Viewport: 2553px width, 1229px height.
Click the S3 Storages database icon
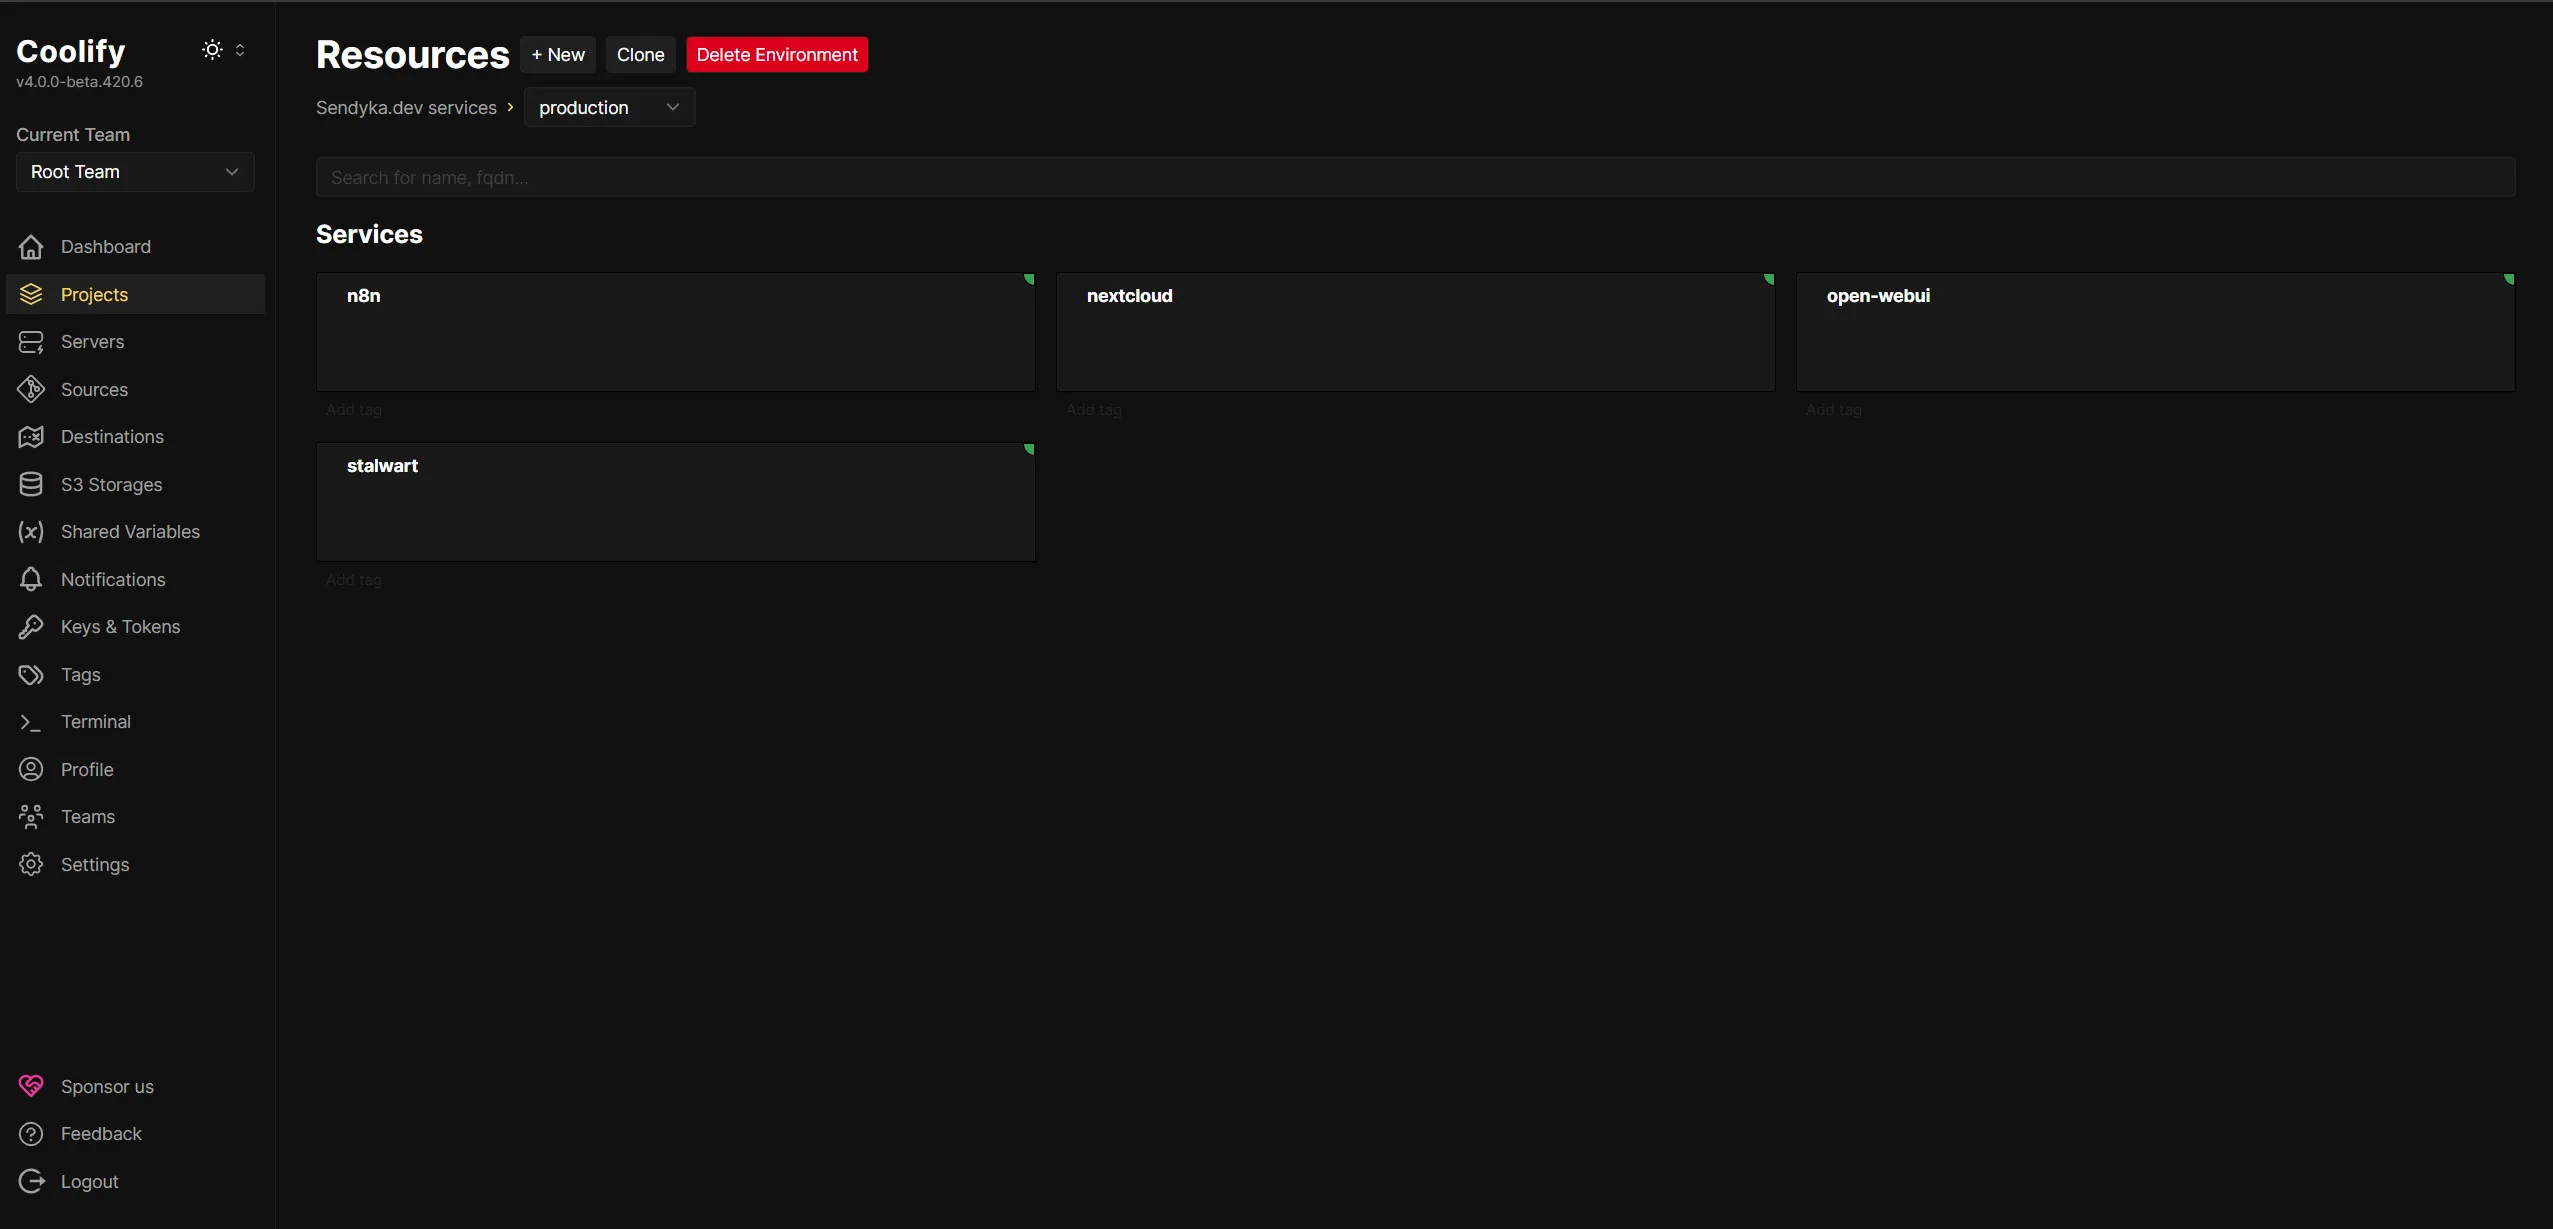click(x=31, y=483)
